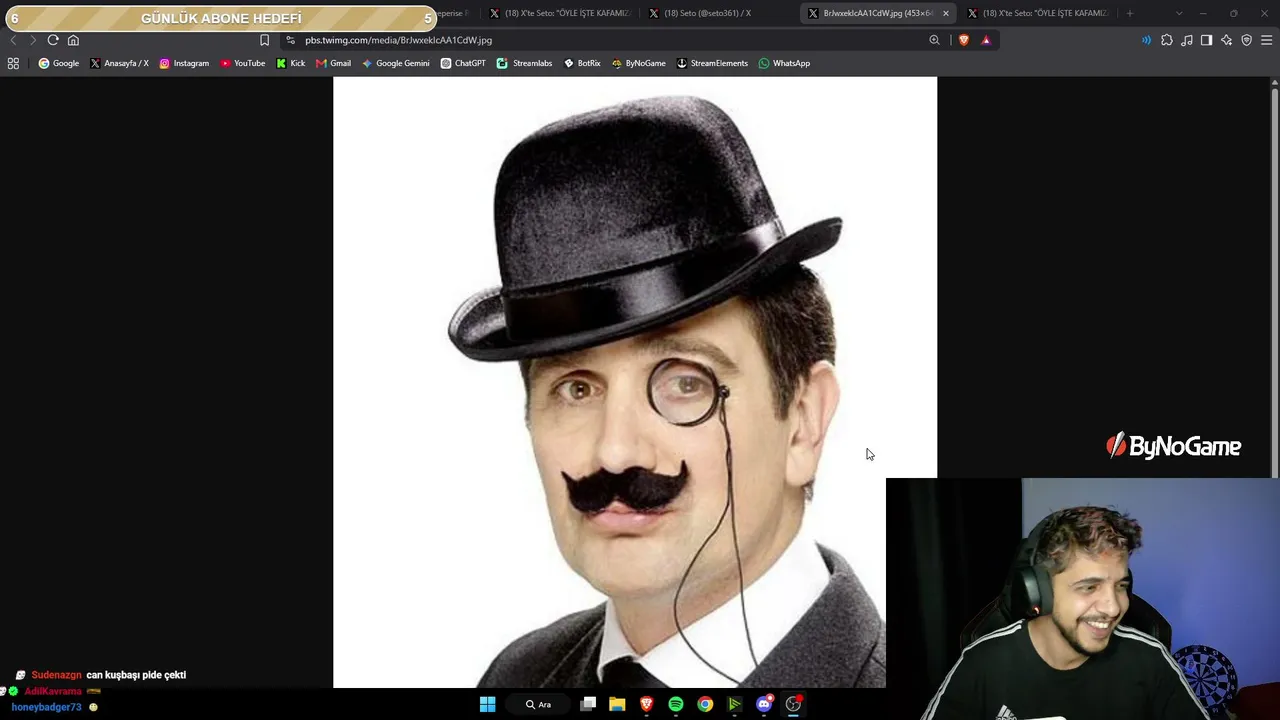This screenshot has width=1280, height=720.
Task: Open the browser extensions puzzle icon
Action: (x=1166, y=40)
